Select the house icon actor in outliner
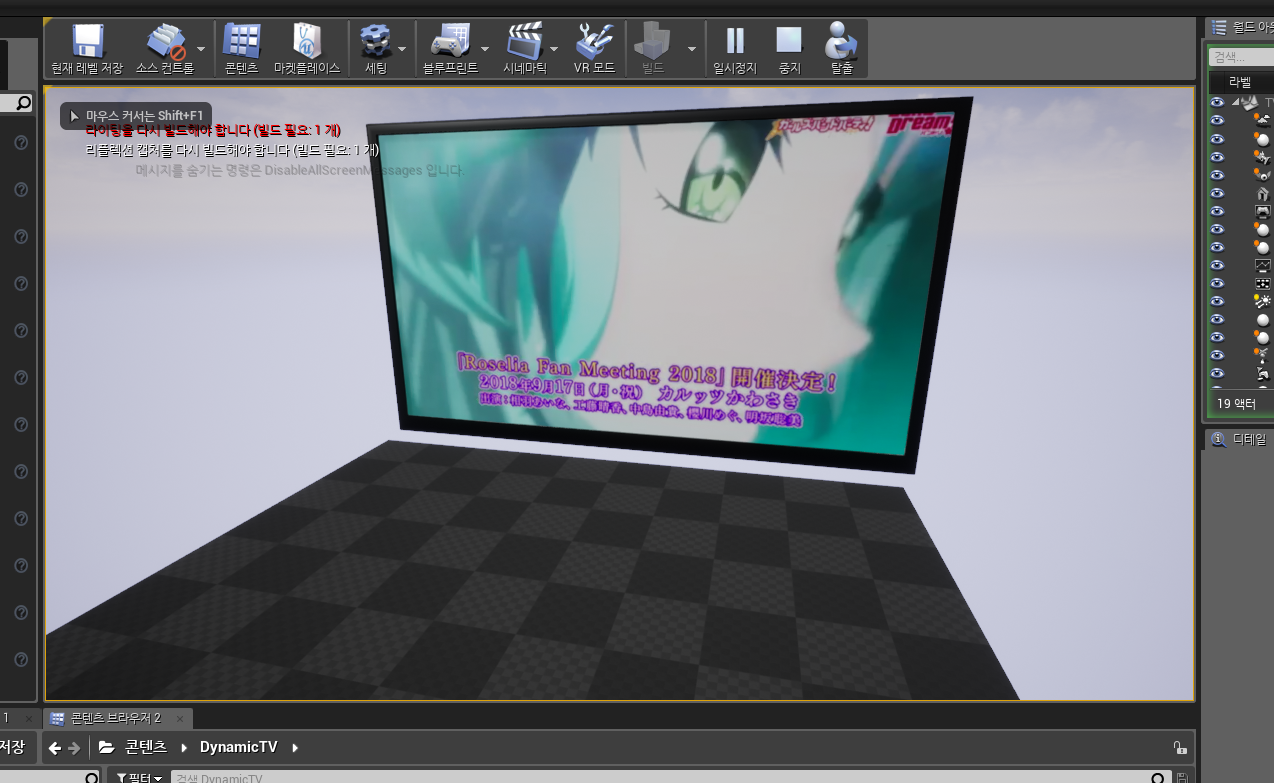This screenshot has width=1274, height=783. pyautogui.click(x=1262, y=193)
